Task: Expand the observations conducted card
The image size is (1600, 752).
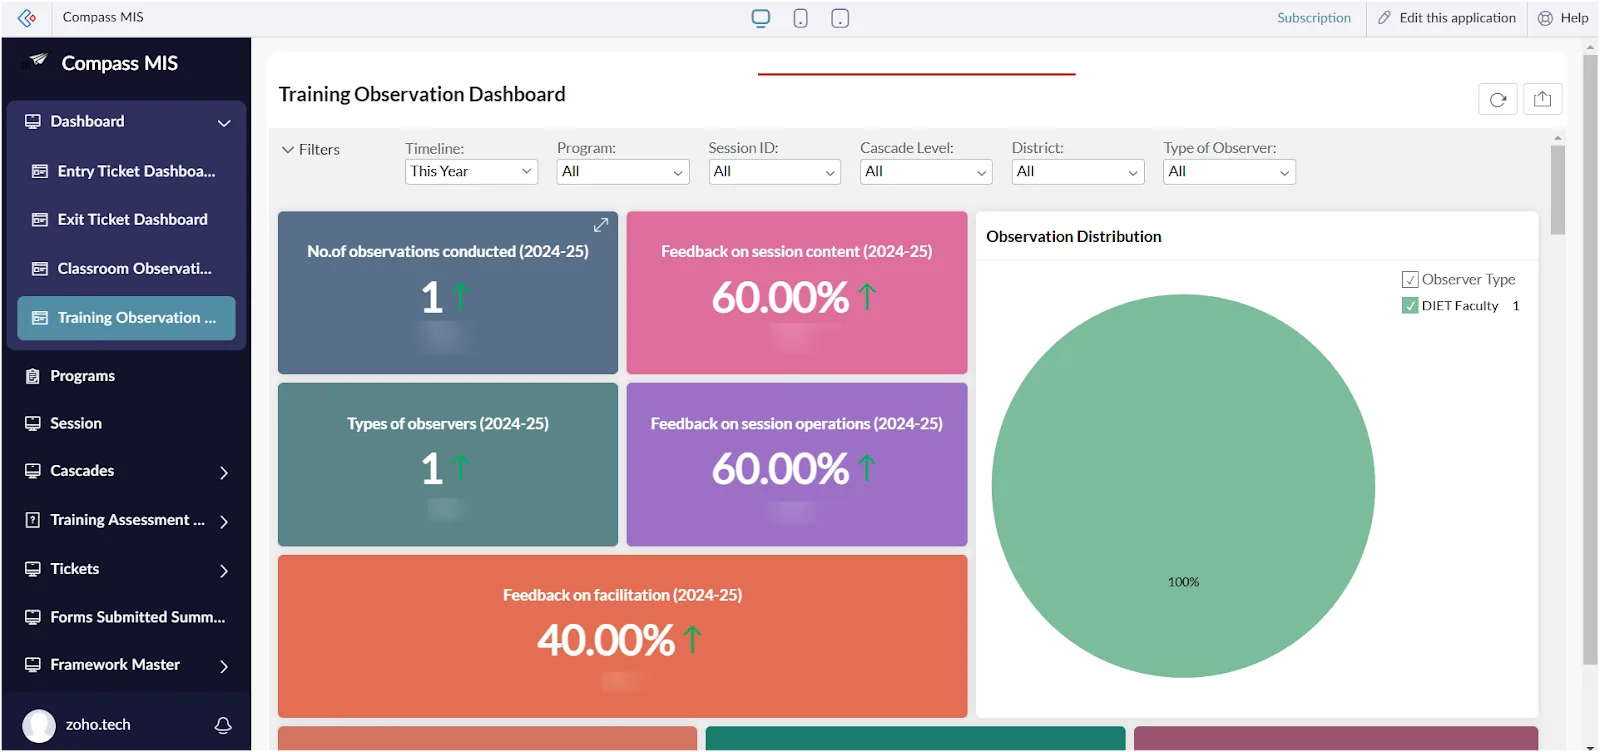Action: click(600, 225)
